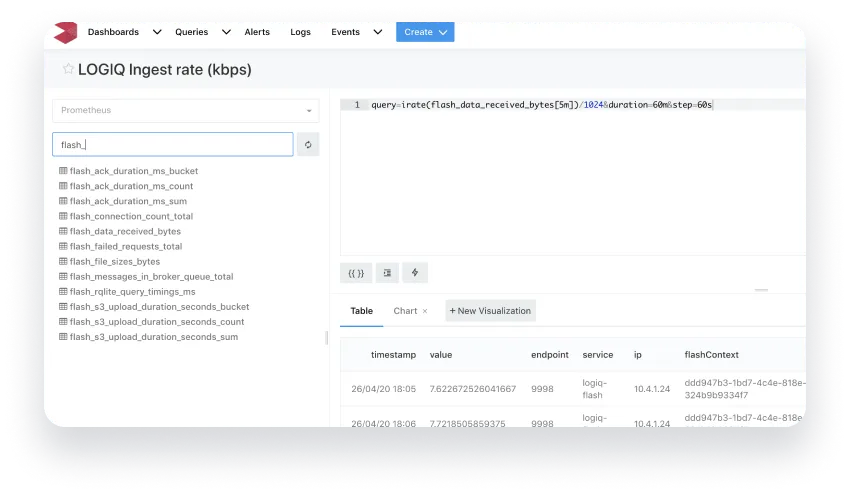Viewport: 851px width, 494px height.
Task: Click the value cell 7.622672526041667
Action: (473, 389)
